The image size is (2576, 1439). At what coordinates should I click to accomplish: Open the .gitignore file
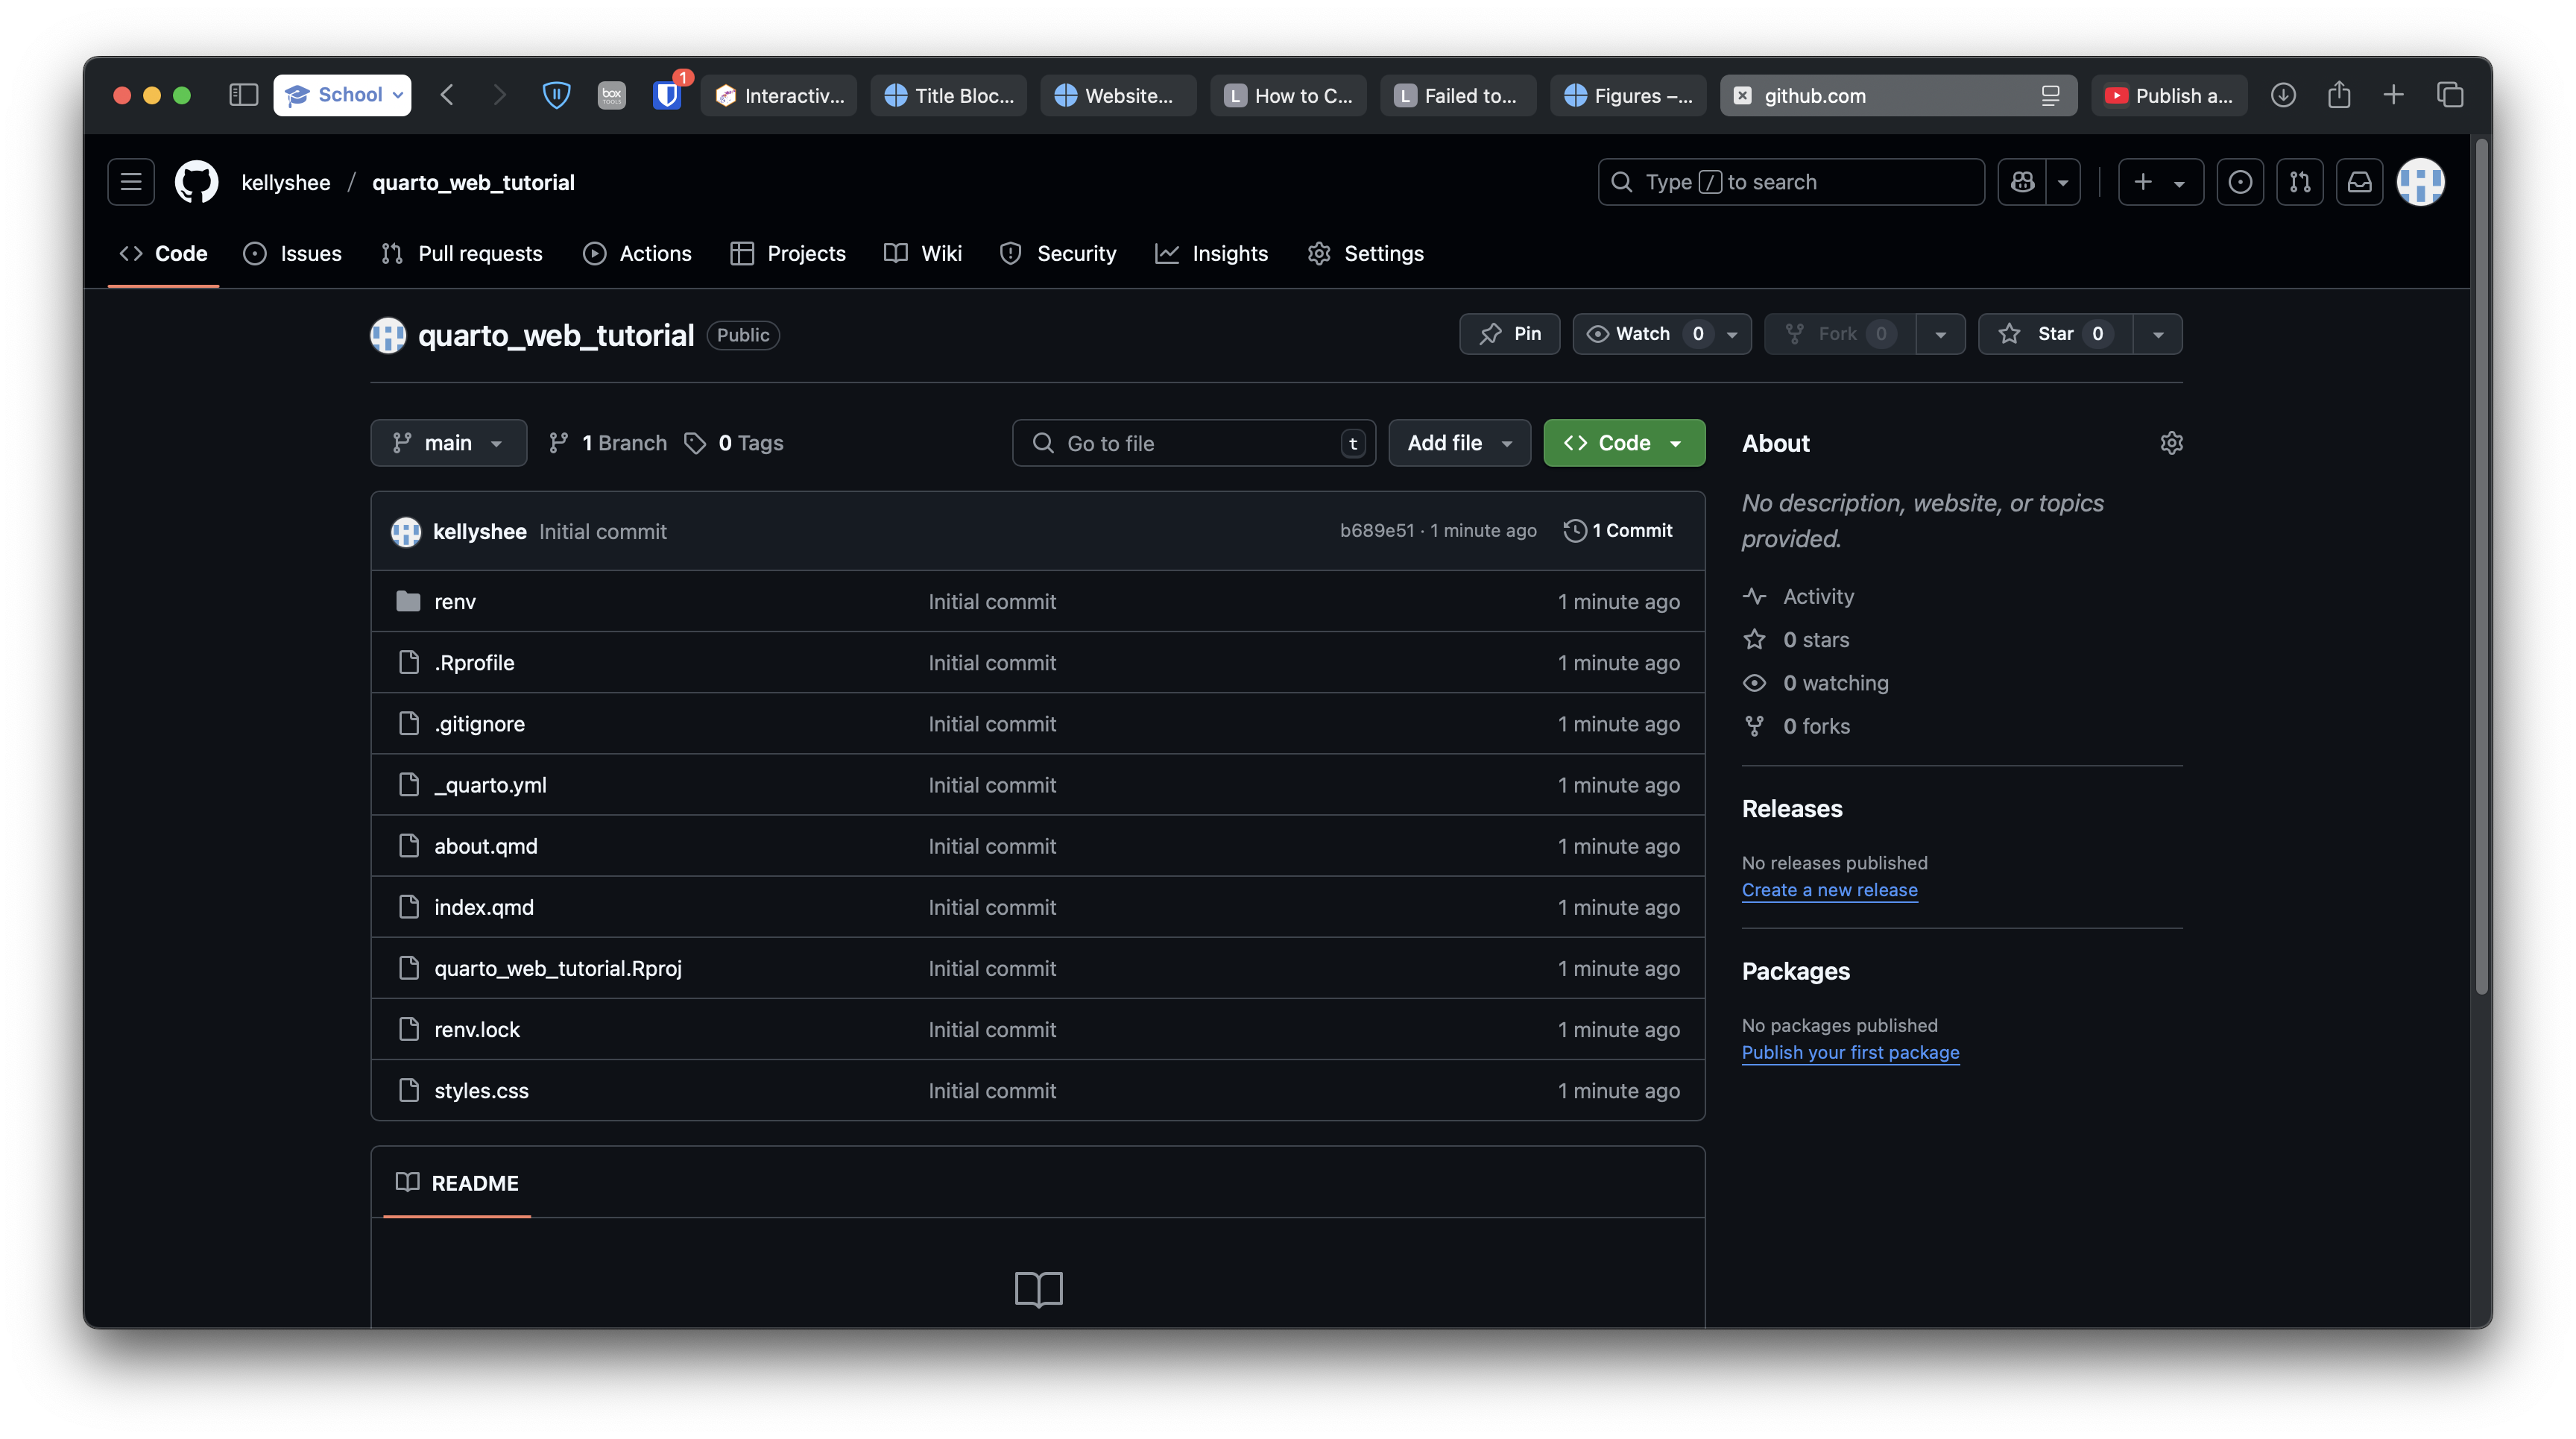[479, 723]
